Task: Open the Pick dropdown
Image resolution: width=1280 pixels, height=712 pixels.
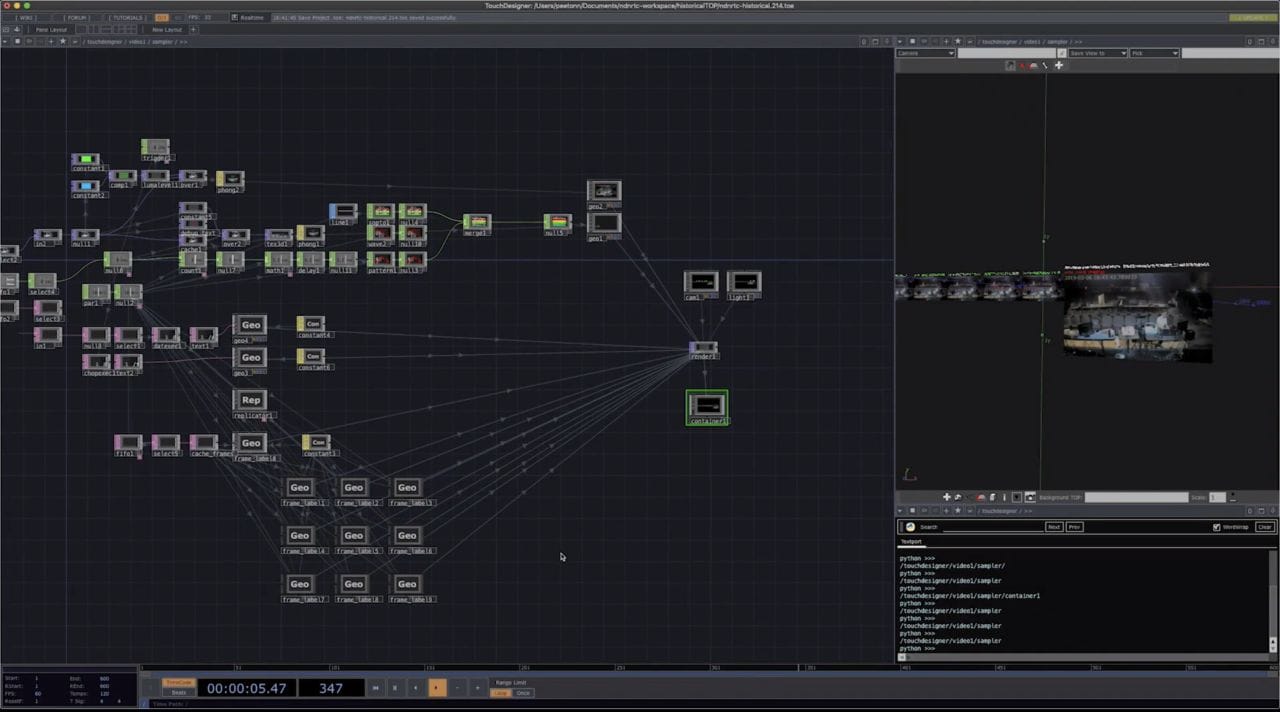Action: (x=1154, y=53)
